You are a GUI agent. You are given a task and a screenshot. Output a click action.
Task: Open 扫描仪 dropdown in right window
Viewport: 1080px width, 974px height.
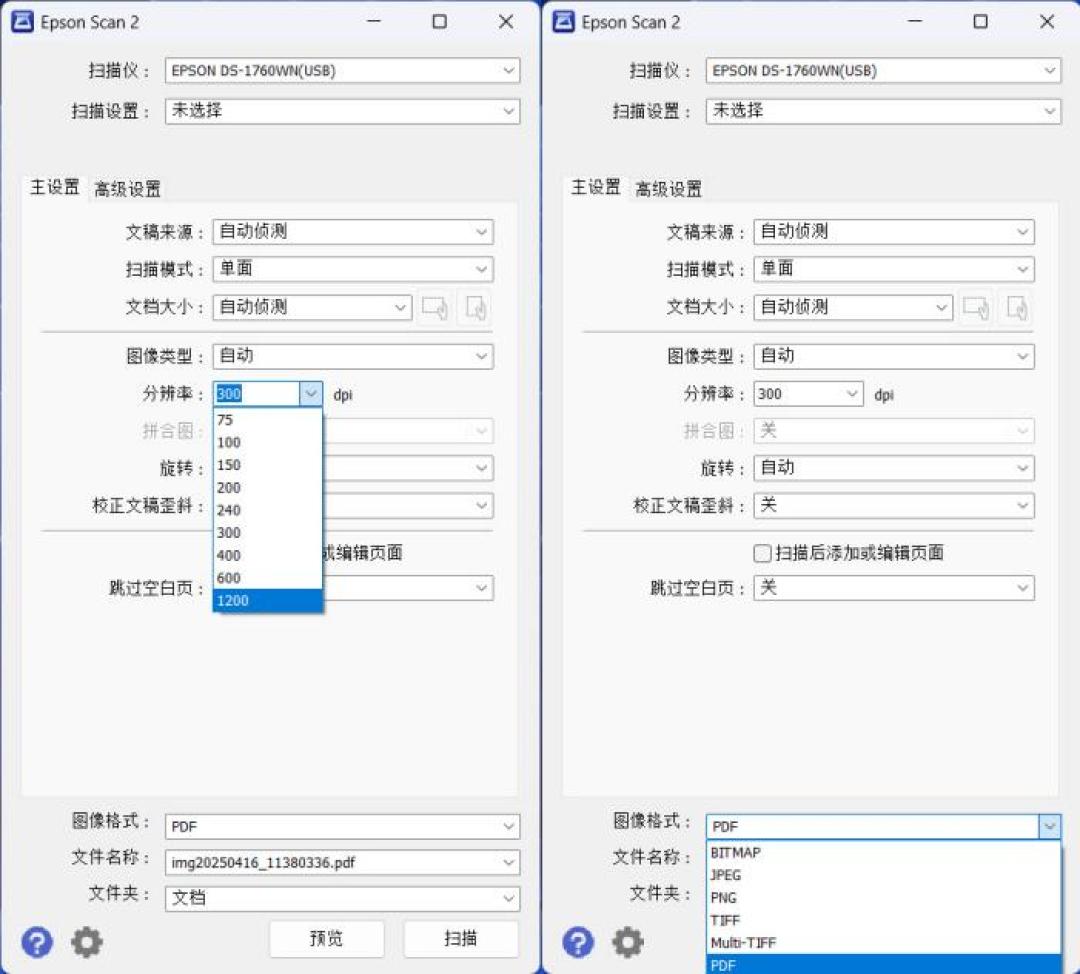[883, 70]
